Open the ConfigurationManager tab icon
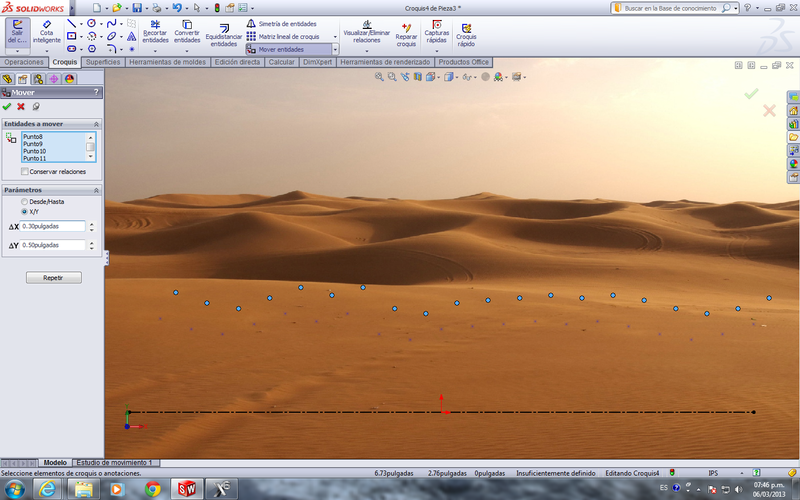Viewport: 800px width, 500px height. tap(38, 79)
